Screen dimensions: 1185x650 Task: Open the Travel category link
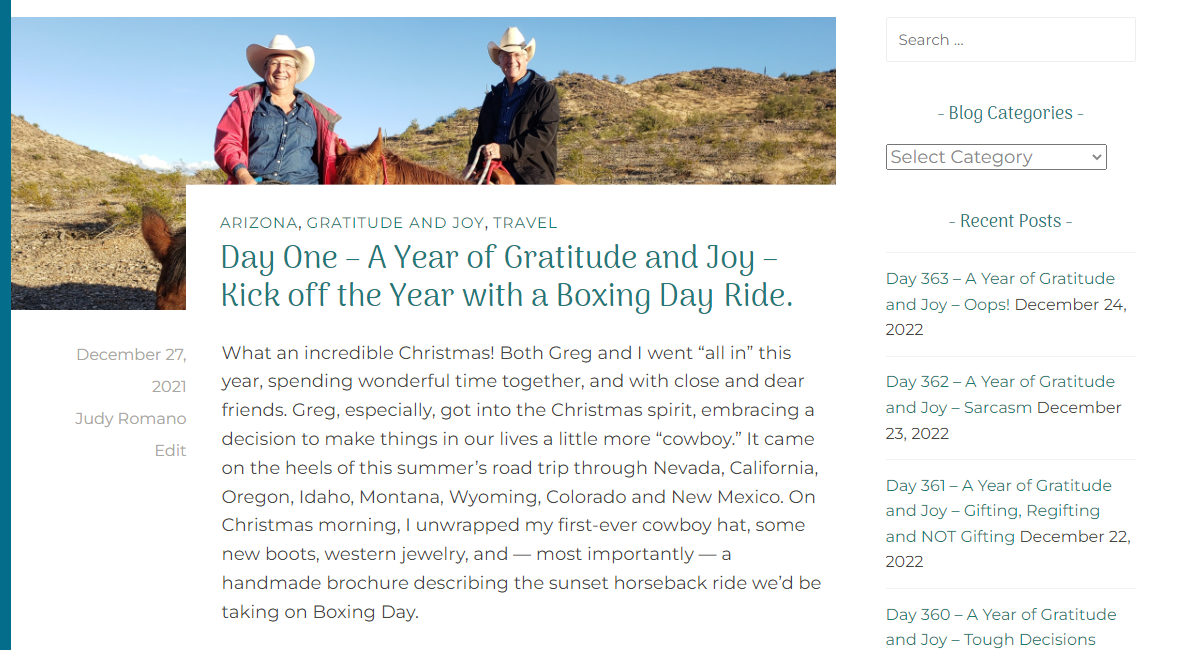point(525,223)
